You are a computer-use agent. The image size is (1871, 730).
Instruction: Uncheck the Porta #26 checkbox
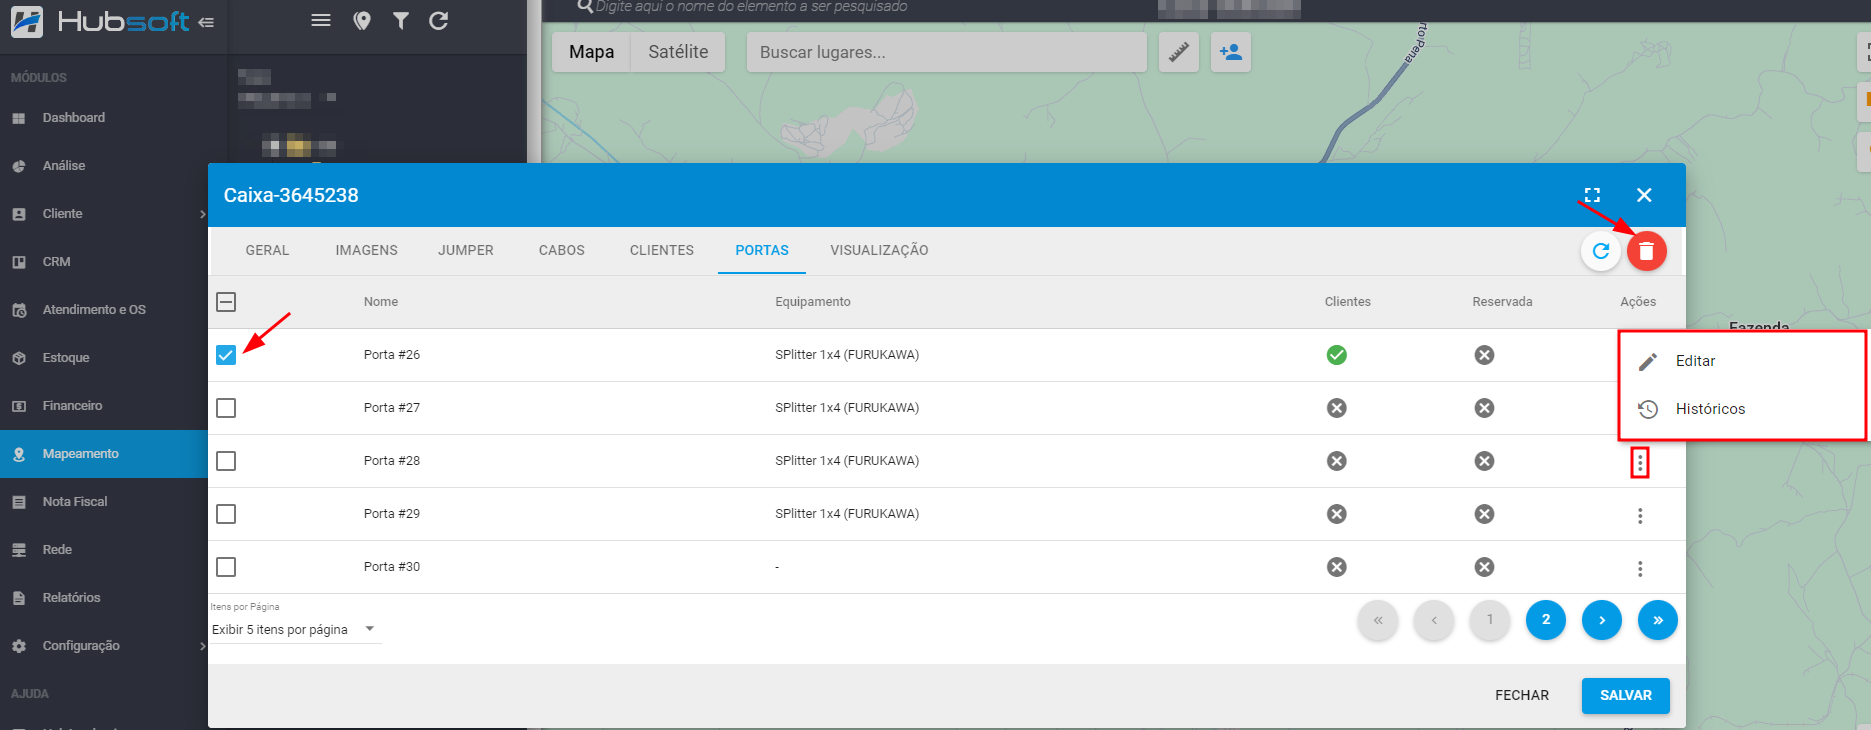pyautogui.click(x=226, y=355)
